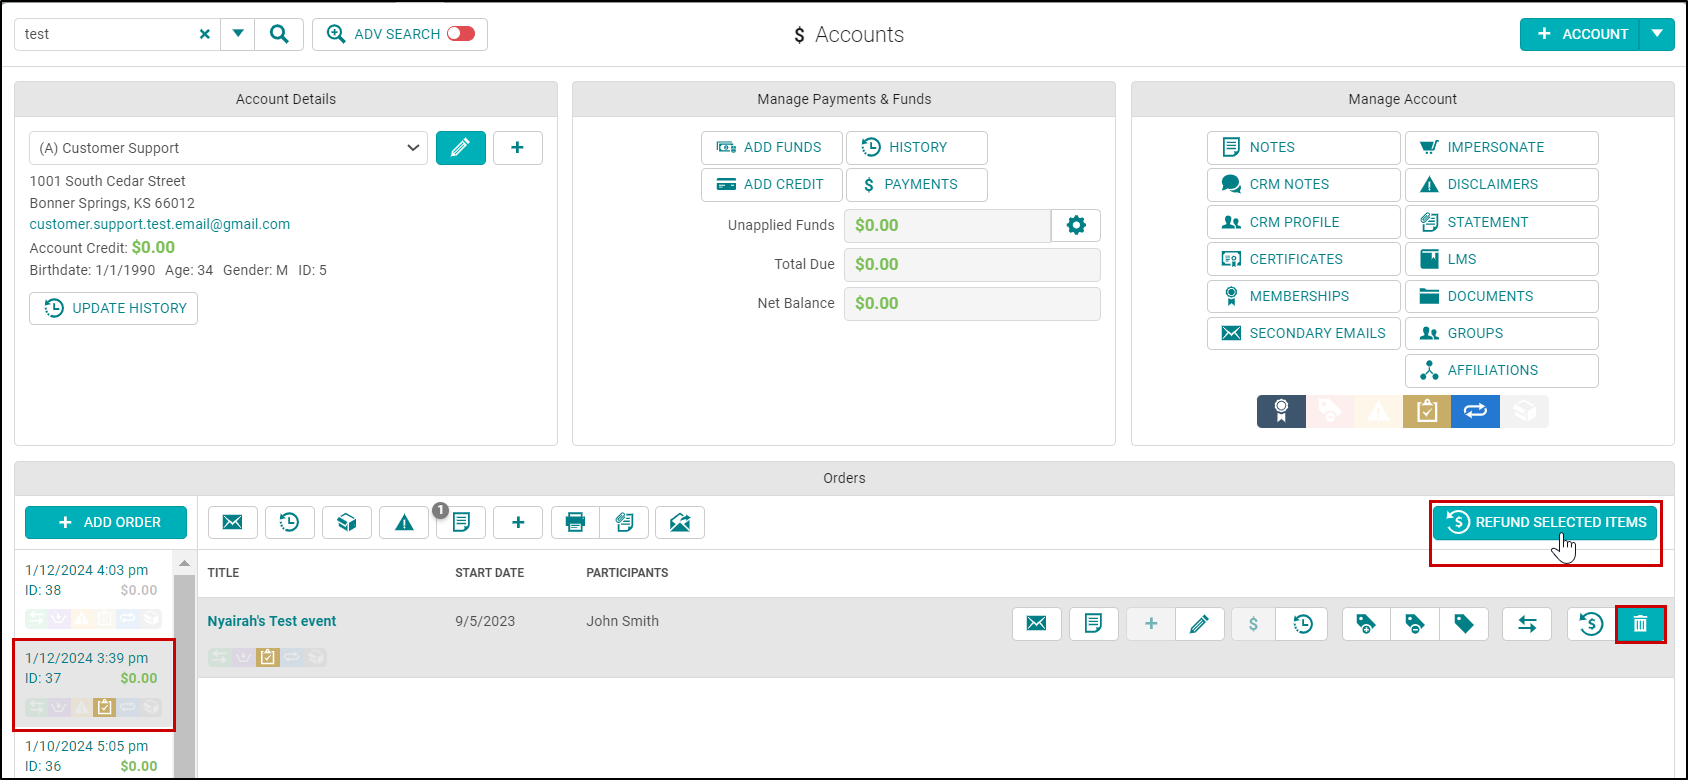Transfer Nyairah's Test event with the arrows icon
Screen dimensions: 1688x780
[x=1527, y=624]
